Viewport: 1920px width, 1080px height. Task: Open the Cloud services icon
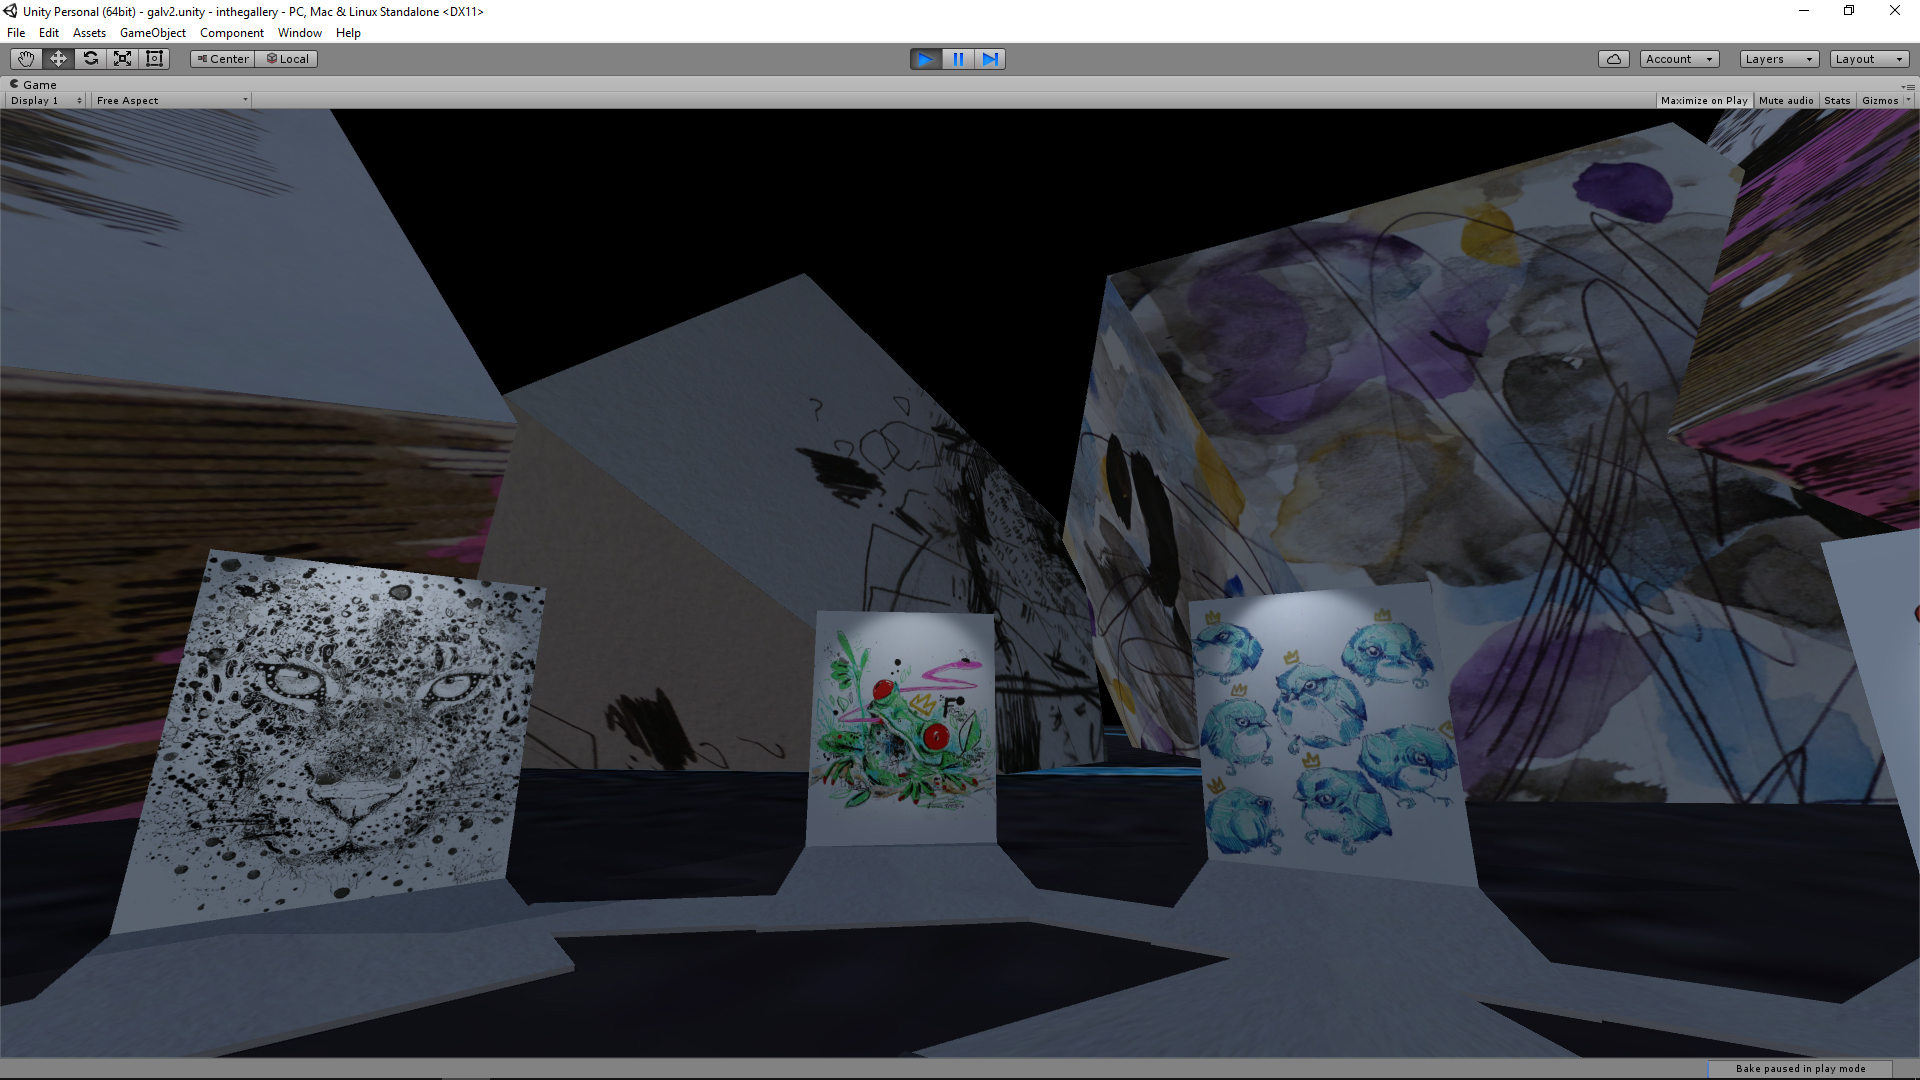click(x=1614, y=59)
